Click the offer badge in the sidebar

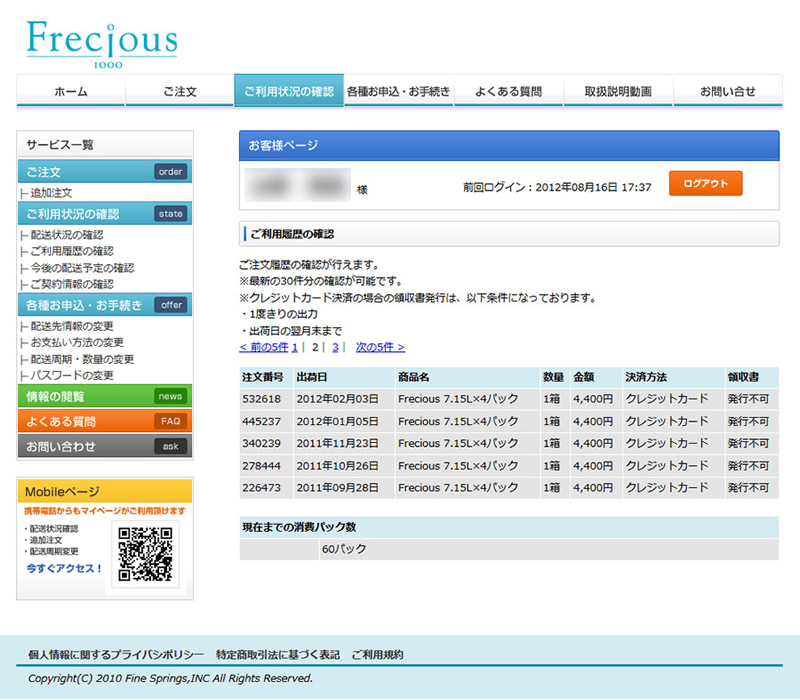[171, 305]
